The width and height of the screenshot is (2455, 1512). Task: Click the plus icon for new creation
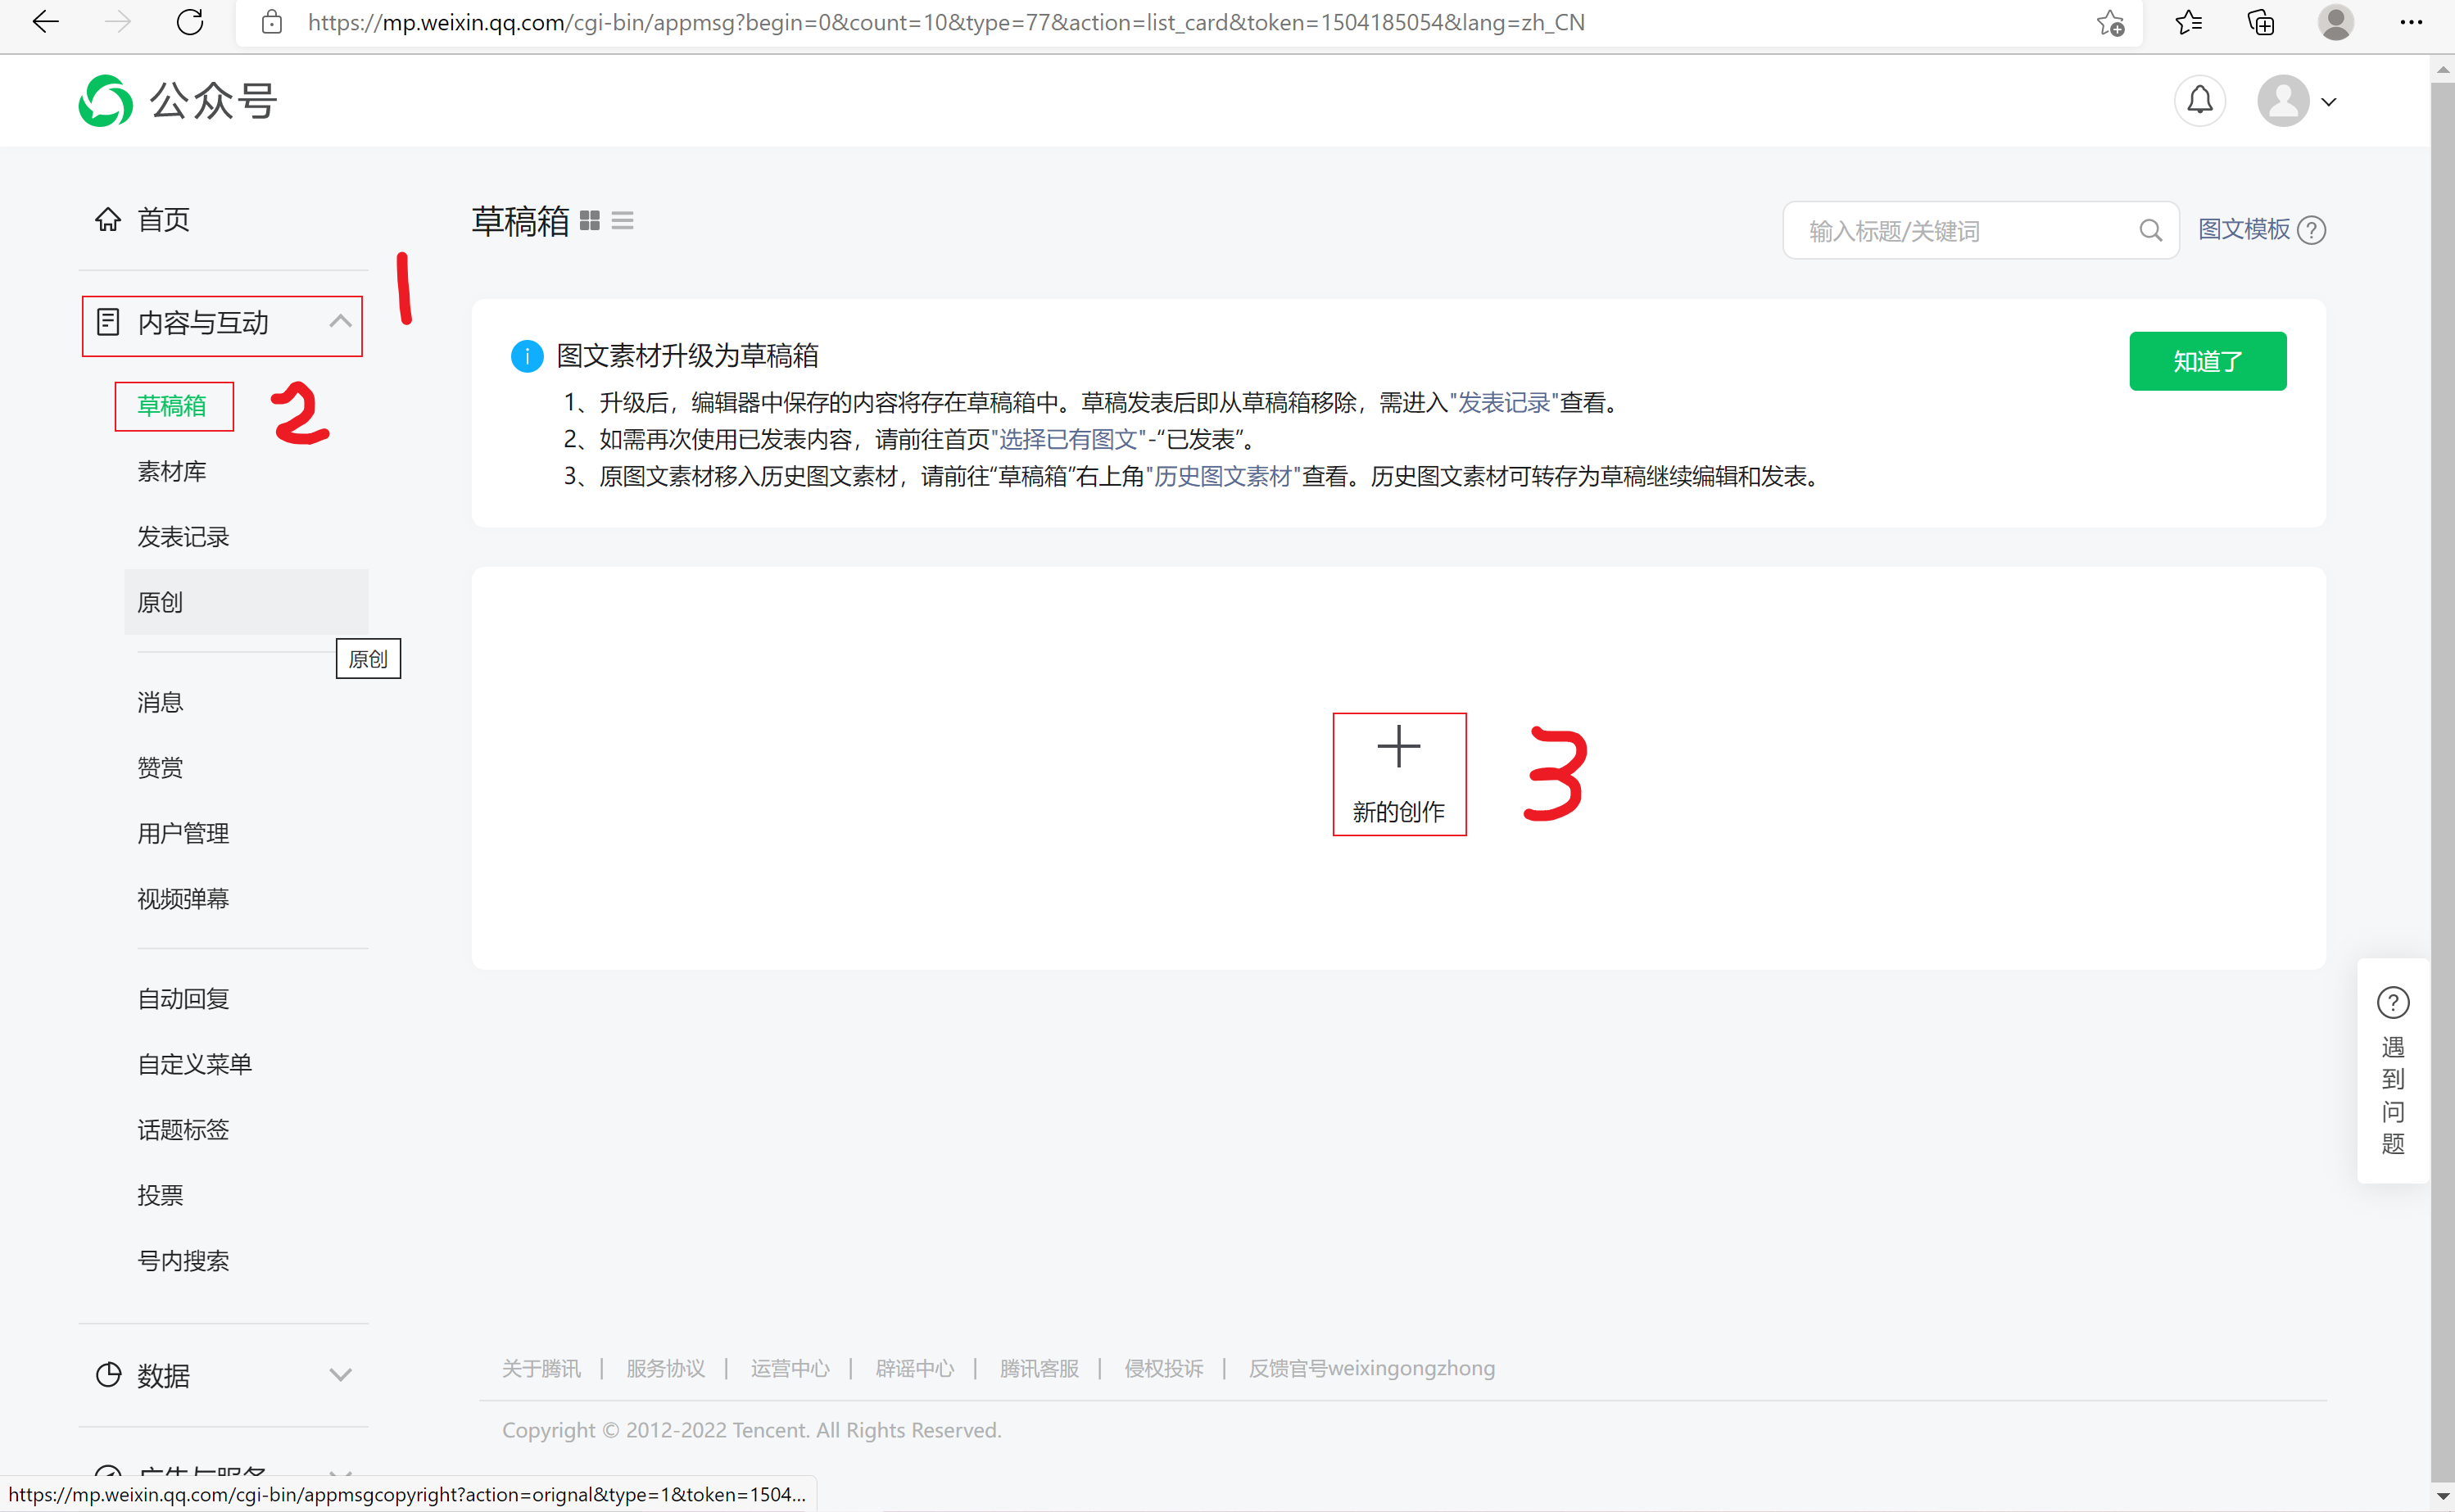point(1398,748)
